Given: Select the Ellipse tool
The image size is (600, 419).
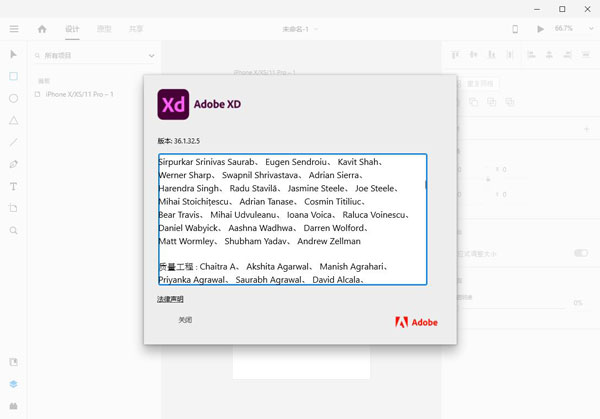Looking at the screenshot, I should (13, 98).
